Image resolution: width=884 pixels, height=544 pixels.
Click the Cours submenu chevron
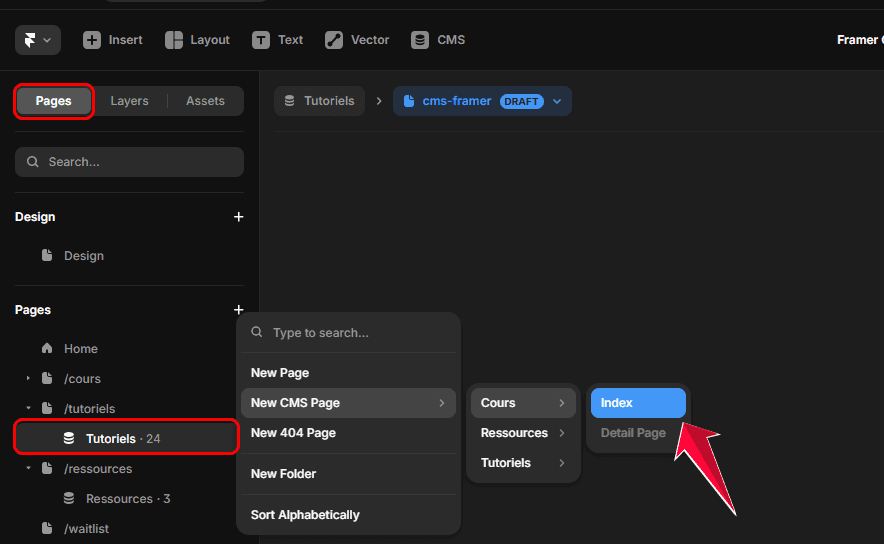(562, 403)
